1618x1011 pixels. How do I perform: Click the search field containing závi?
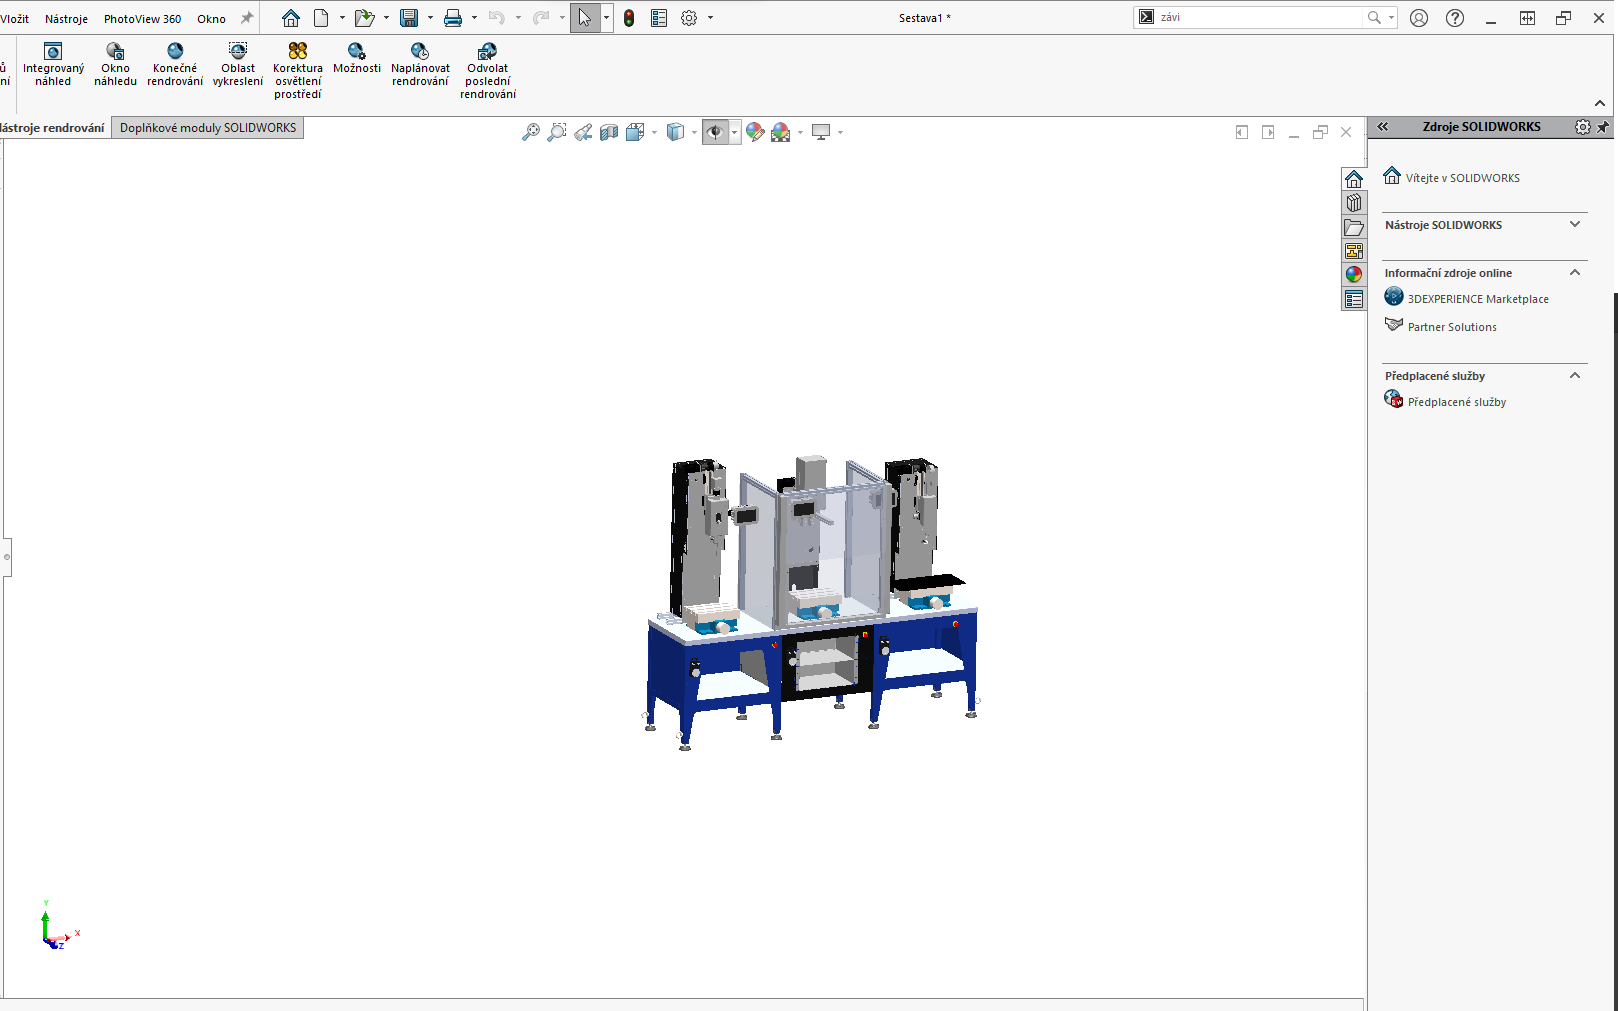point(1260,17)
